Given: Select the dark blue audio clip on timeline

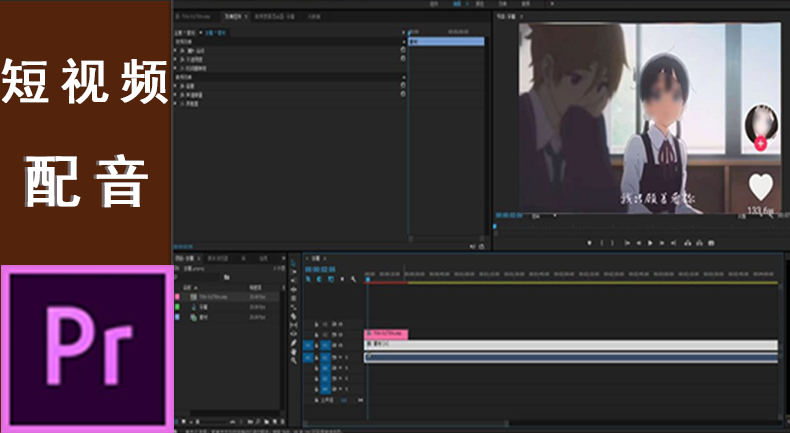Looking at the screenshot, I should coord(570,357).
